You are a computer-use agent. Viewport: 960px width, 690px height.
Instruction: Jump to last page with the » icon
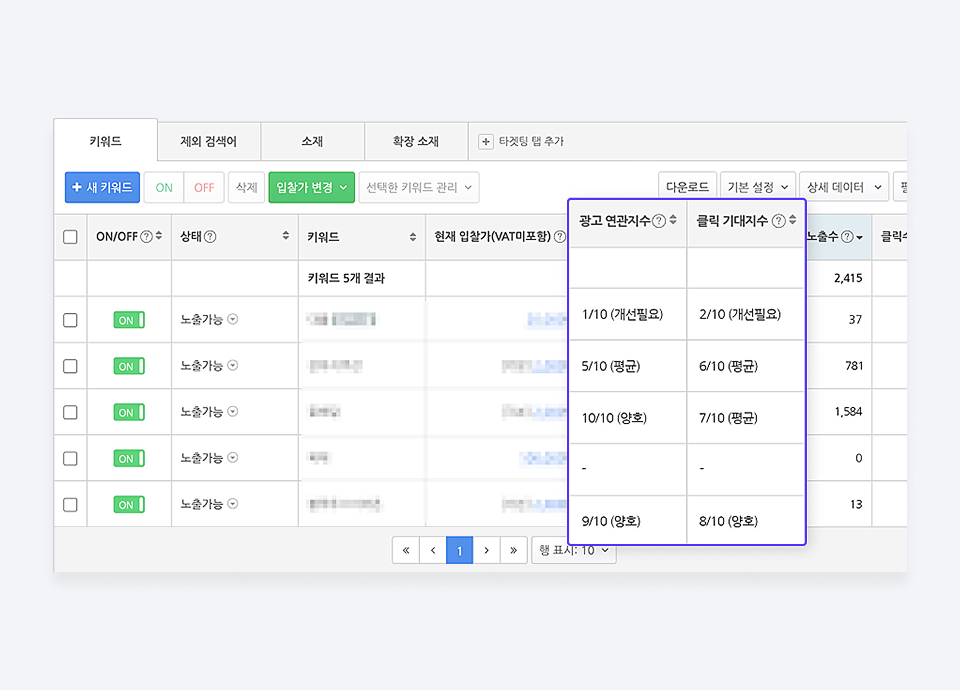coord(514,550)
